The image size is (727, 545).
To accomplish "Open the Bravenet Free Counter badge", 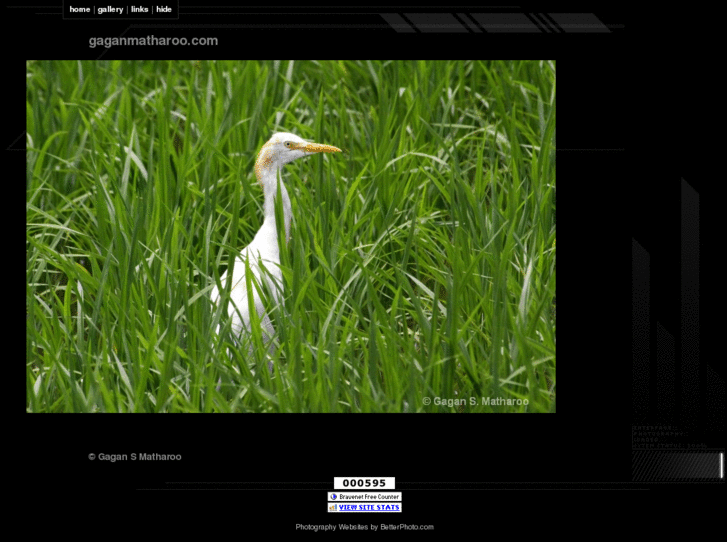I will pos(364,497).
